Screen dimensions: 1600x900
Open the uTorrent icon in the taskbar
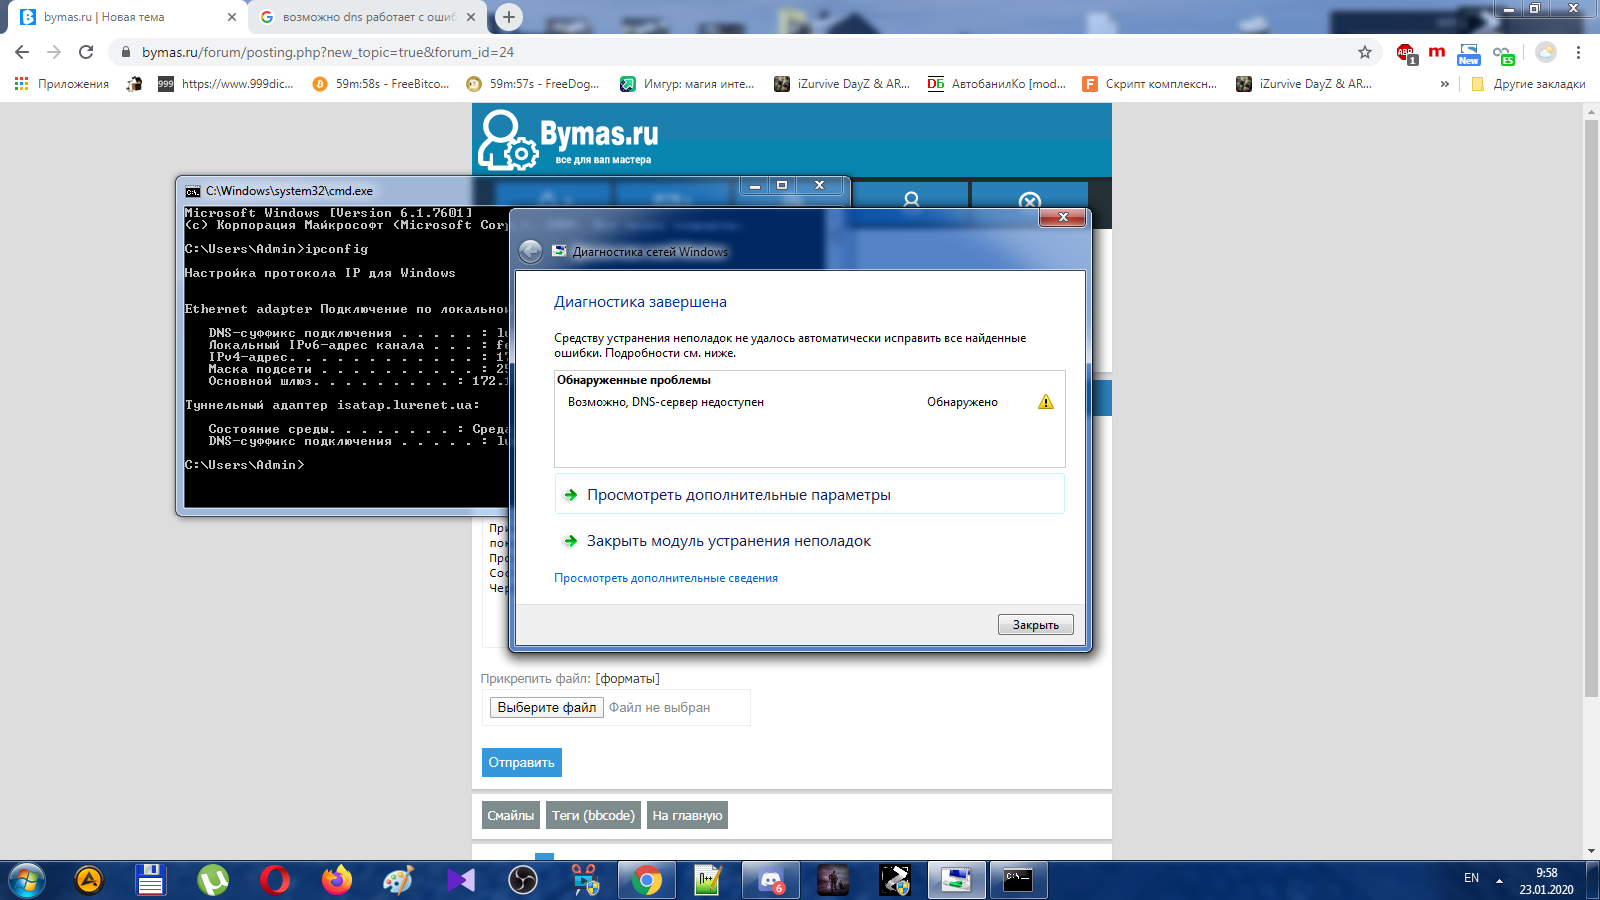(212, 880)
